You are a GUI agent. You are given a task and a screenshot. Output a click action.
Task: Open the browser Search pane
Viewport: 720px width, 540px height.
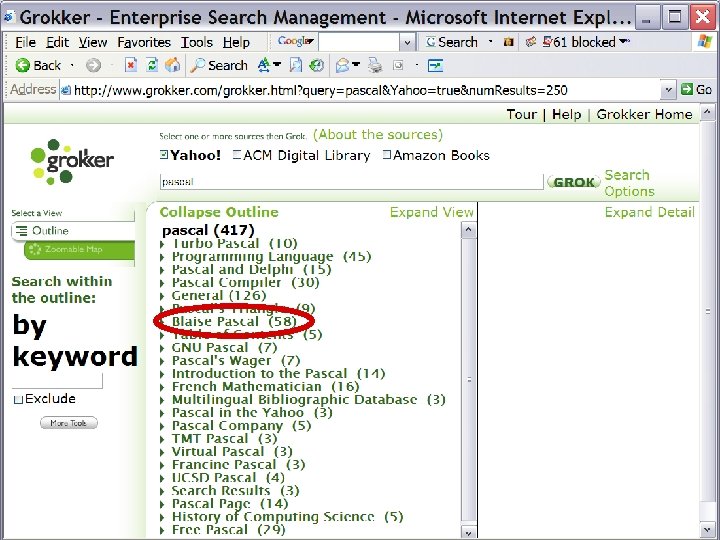(219, 66)
